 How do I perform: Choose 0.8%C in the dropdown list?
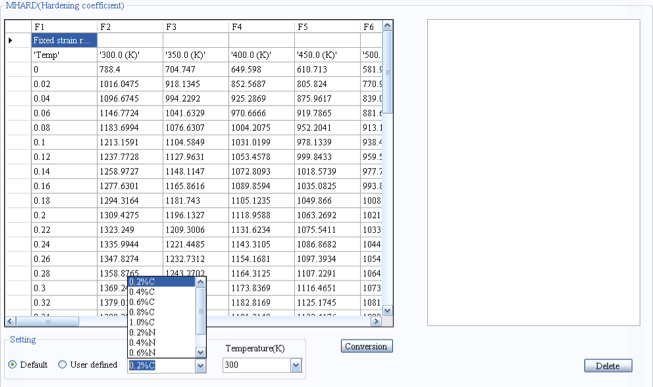click(x=162, y=312)
